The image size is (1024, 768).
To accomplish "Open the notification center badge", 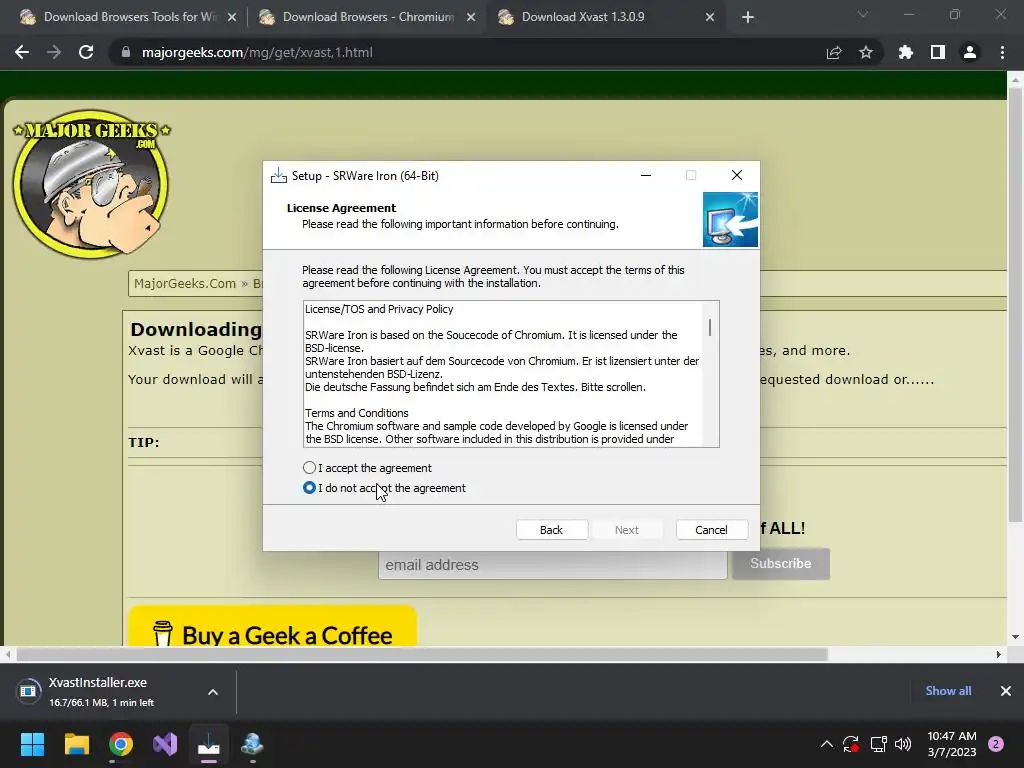I will [996, 744].
